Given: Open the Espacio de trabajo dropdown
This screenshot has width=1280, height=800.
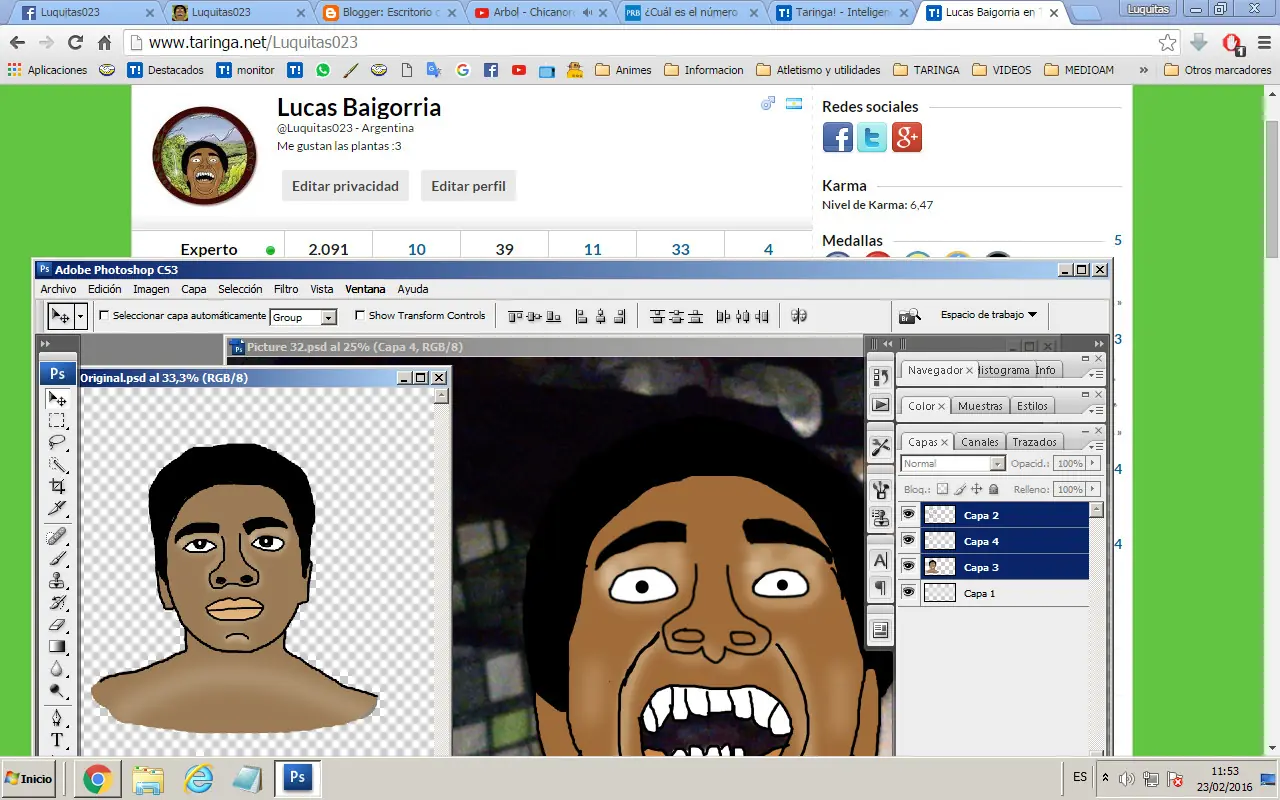Looking at the screenshot, I should (x=988, y=315).
